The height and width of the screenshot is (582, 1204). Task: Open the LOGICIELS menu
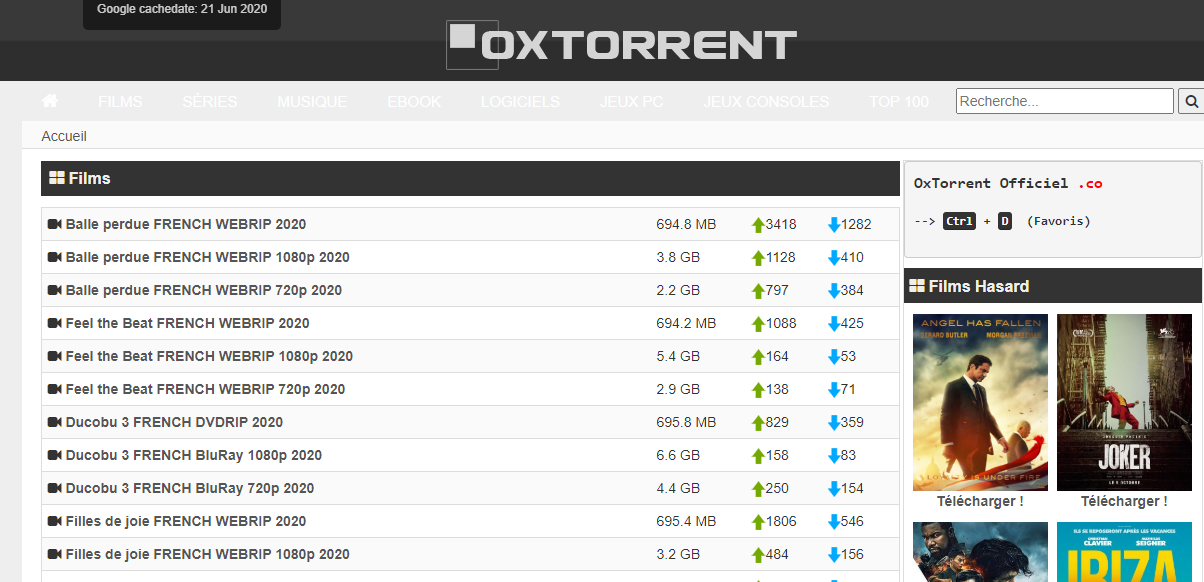click(520, 101)
